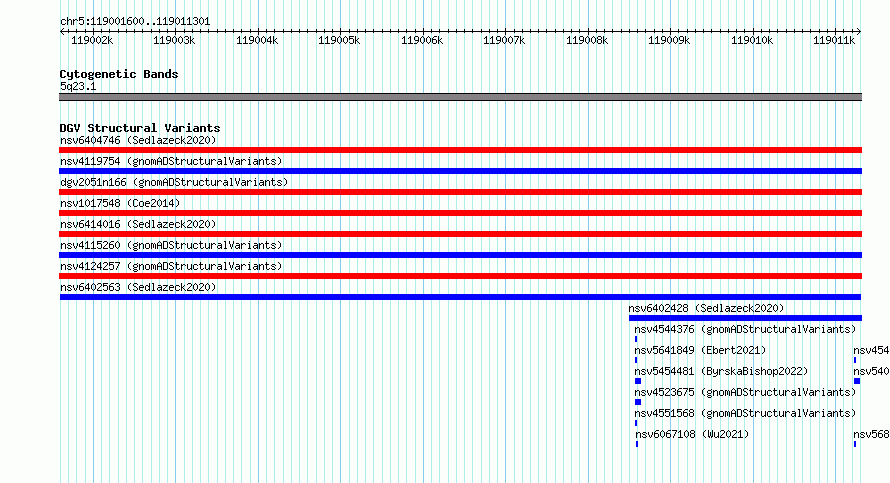
Task: Click the 119005k ruler label
Action: pos(339,40)
